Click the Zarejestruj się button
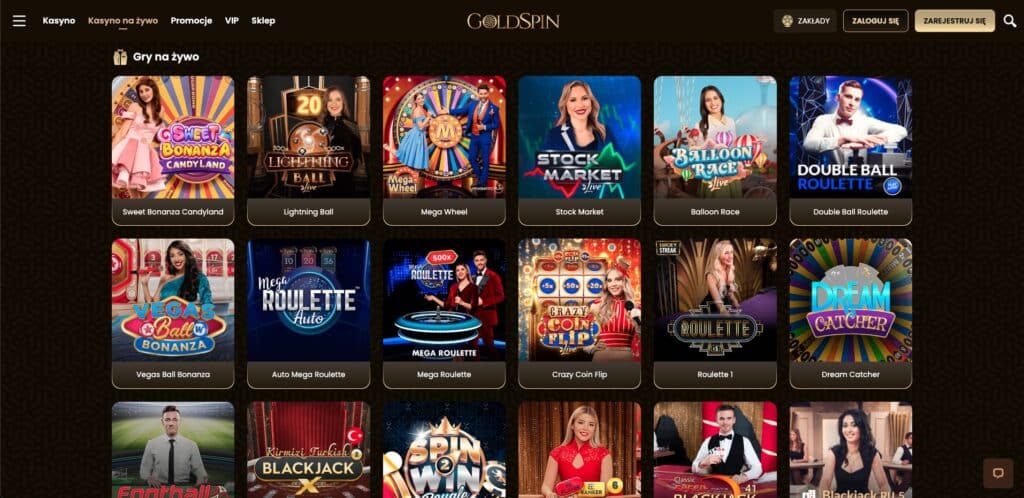The image size is (1024, 498). 954,21
